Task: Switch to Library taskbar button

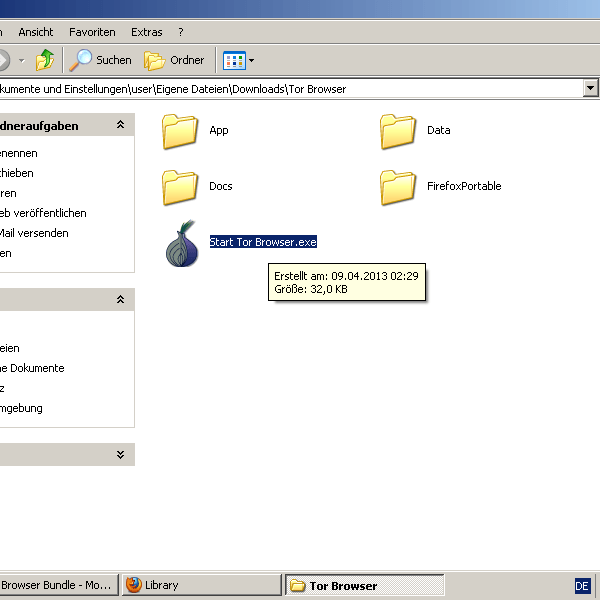Action: [x=202, y=585]
